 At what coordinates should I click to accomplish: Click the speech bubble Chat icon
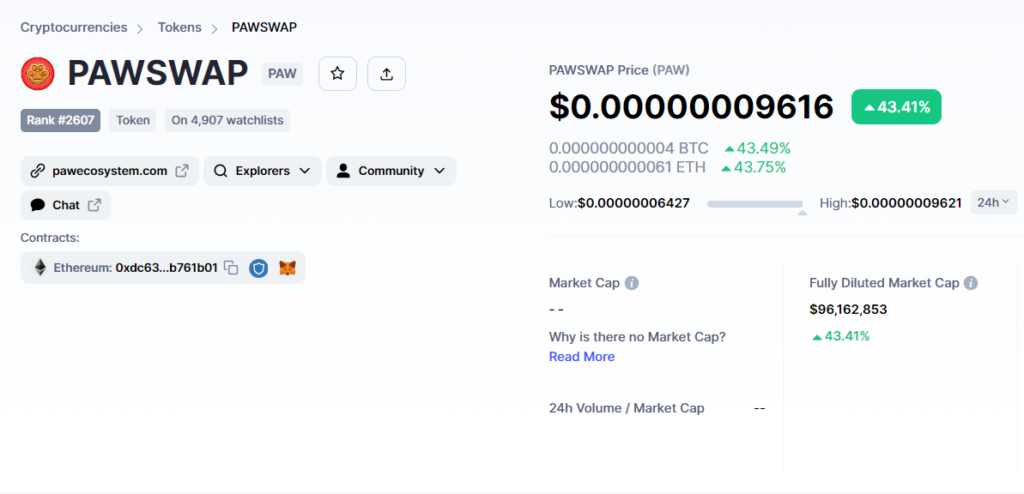point(38,205)
